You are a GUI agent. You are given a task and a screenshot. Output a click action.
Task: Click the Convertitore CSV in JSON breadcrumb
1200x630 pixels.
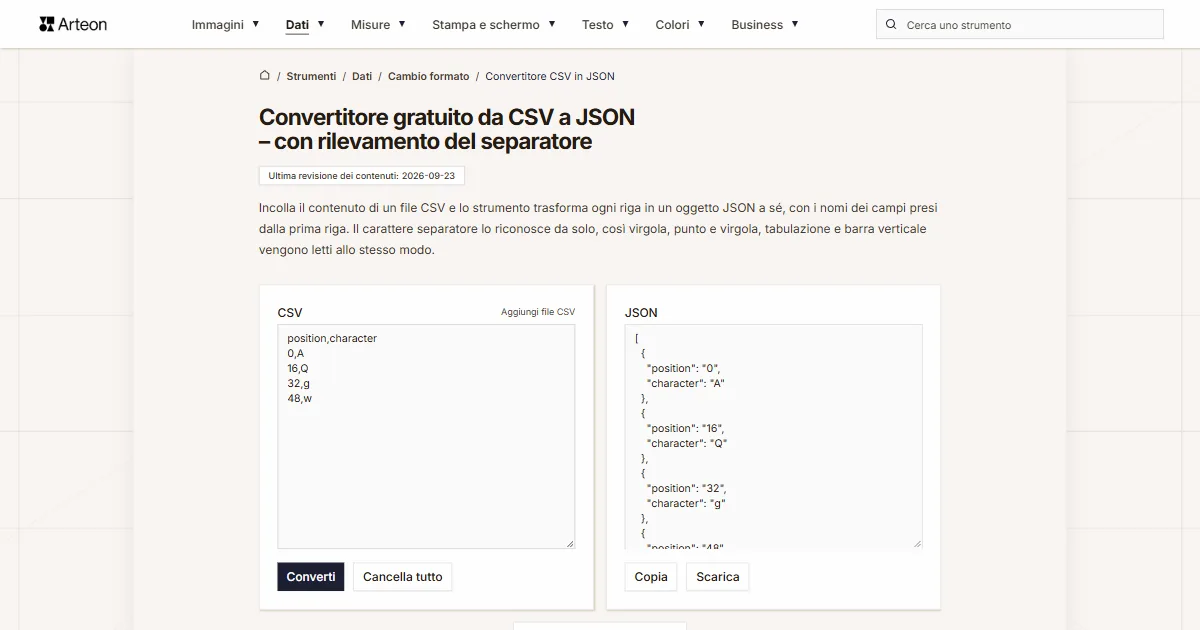pos(550,76)
